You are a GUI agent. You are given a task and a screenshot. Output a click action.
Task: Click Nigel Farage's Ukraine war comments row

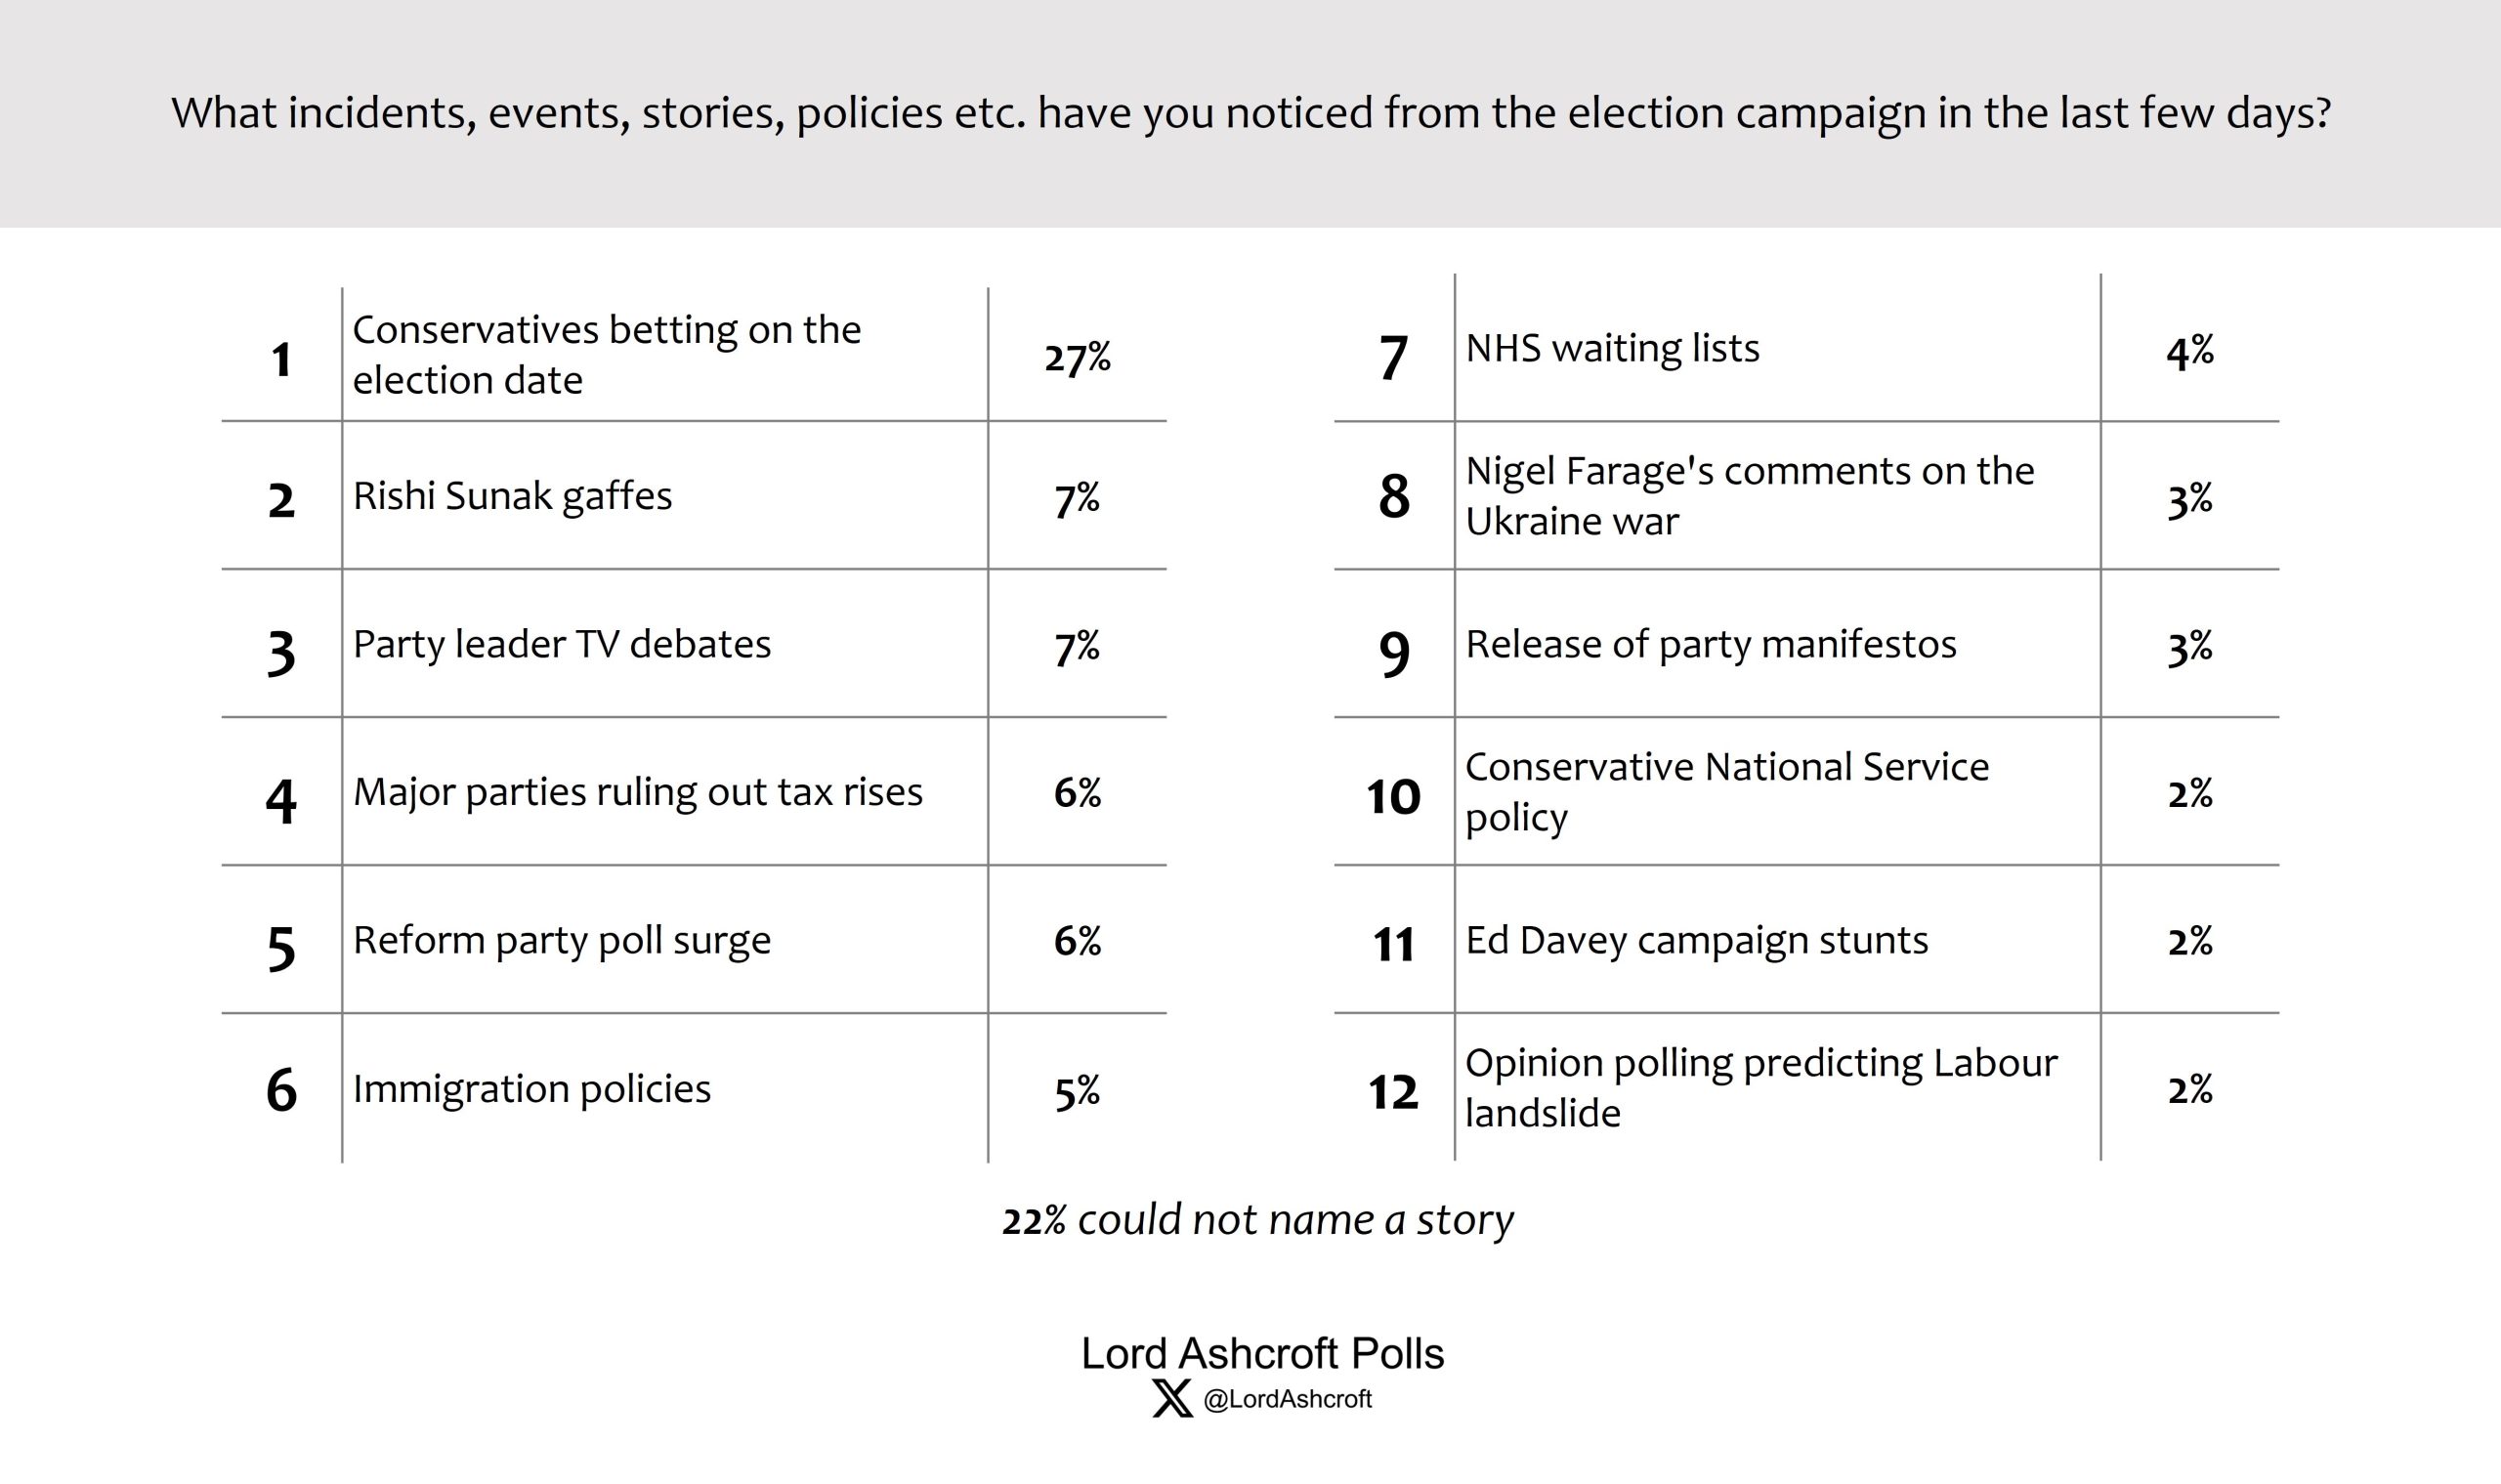coord(1749,496)
